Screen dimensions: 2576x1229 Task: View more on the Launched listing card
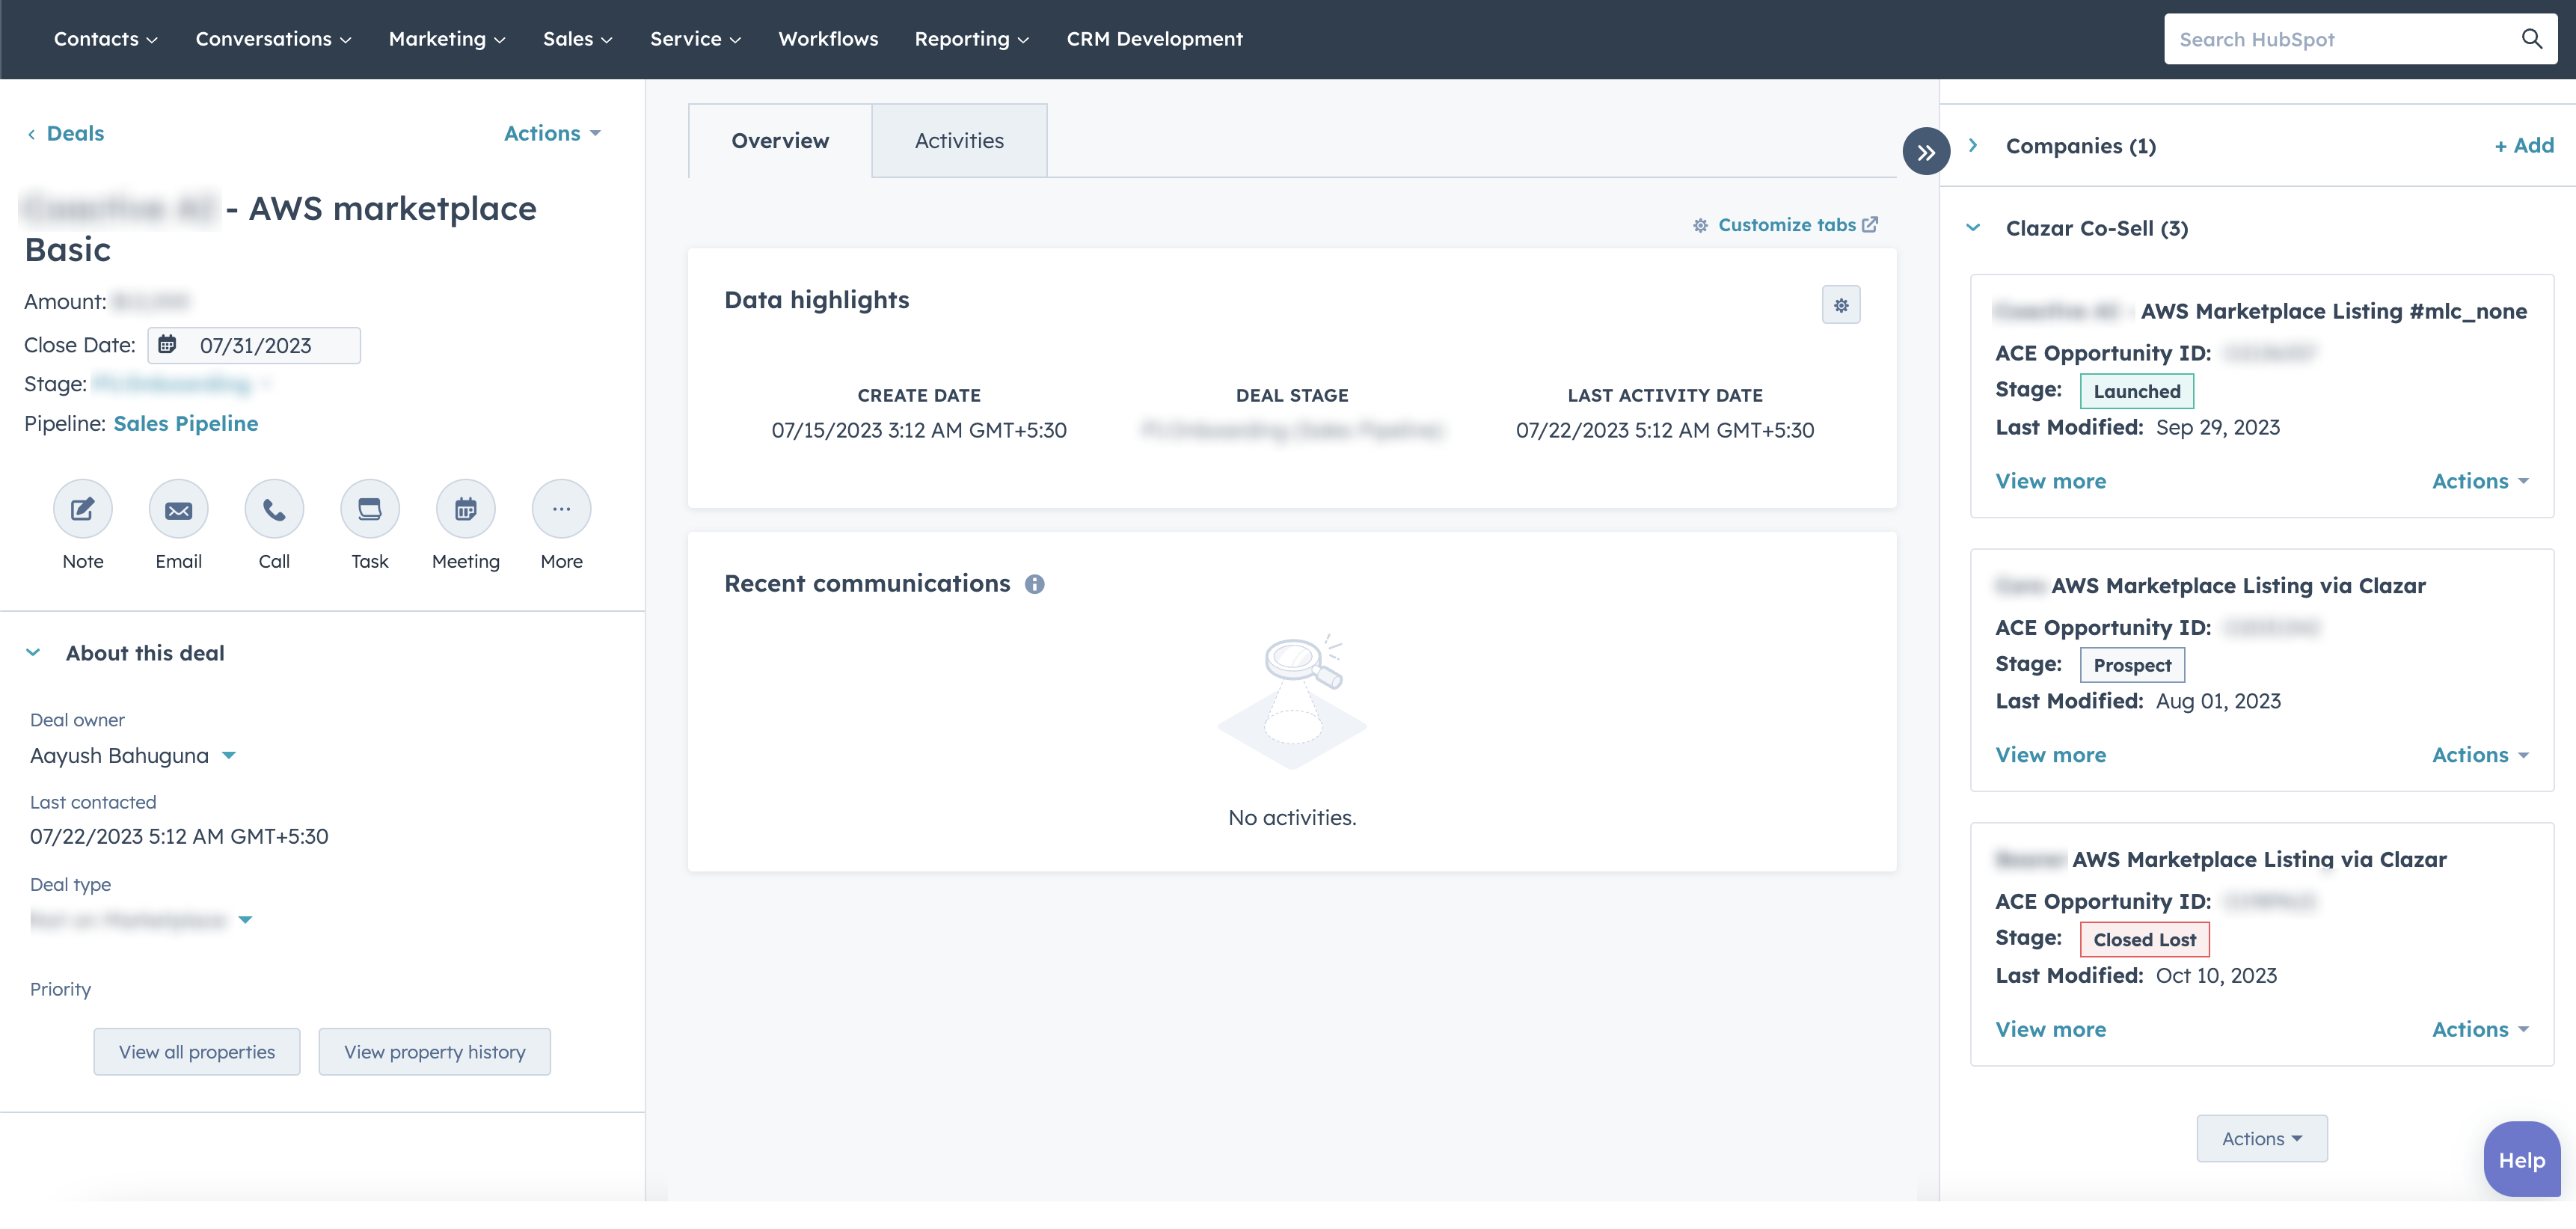2050,481
